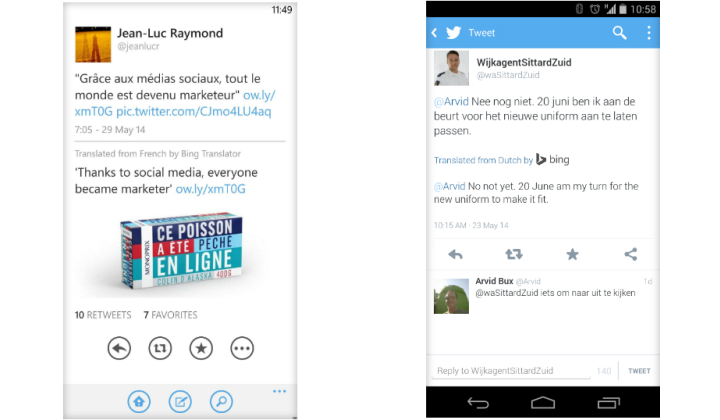Open the fish box image thumbnail

pos(181,251)
